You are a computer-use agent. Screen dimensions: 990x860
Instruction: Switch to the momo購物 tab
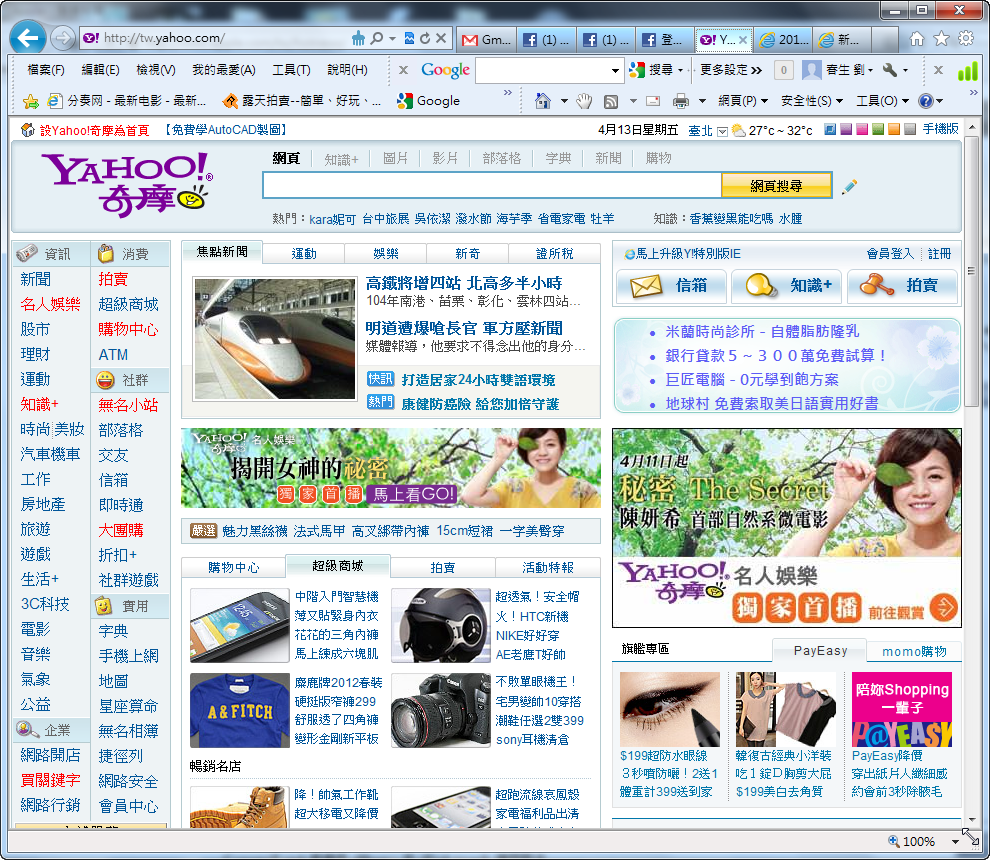[914, 651]
